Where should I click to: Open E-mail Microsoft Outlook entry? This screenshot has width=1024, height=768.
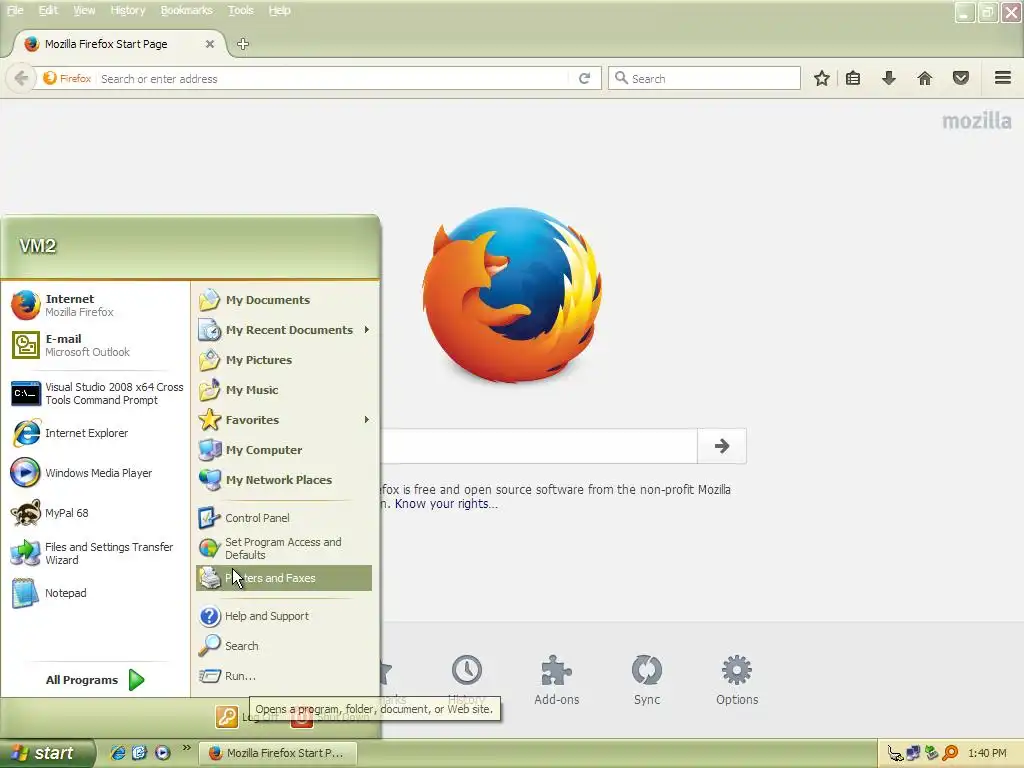coord(95,345)
